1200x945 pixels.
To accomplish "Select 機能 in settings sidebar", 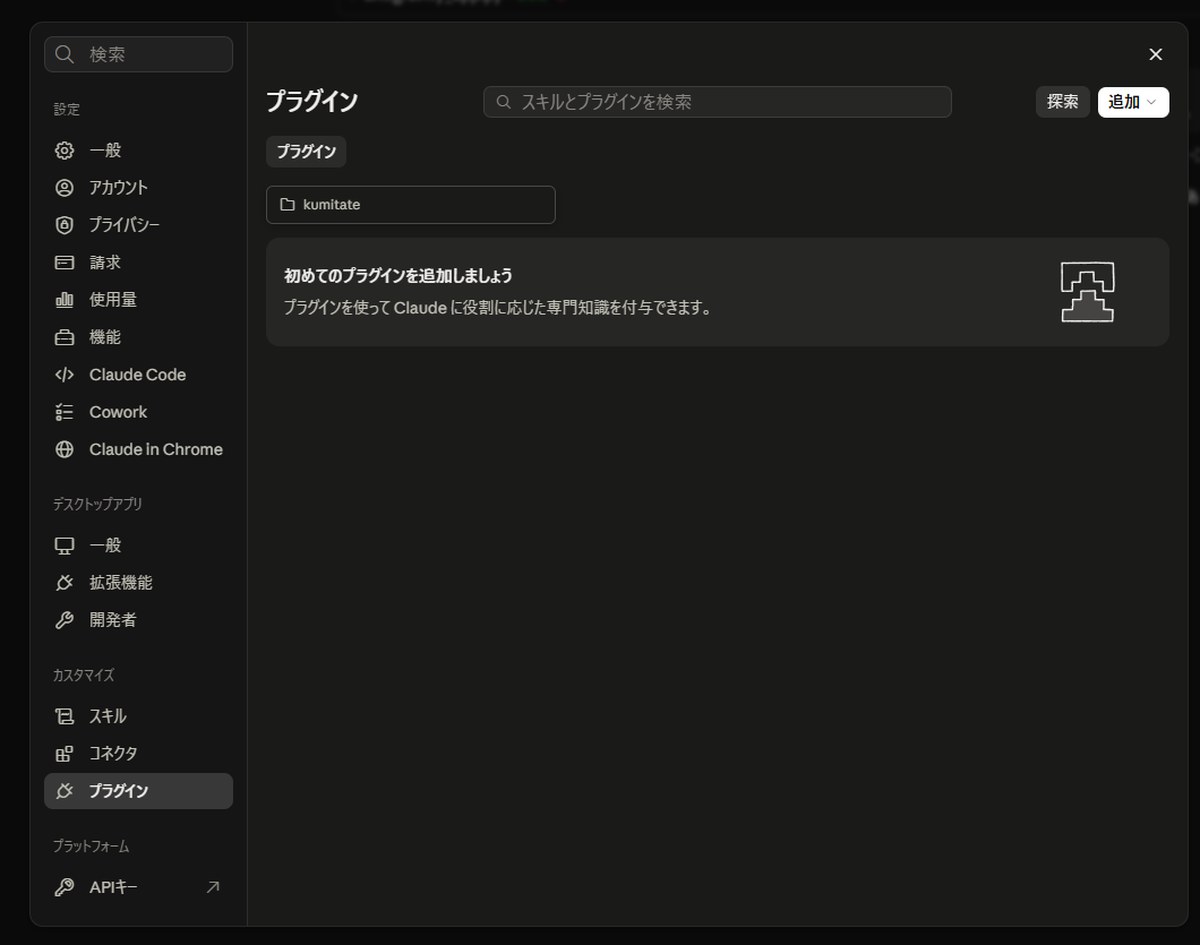I will point(138,337).
